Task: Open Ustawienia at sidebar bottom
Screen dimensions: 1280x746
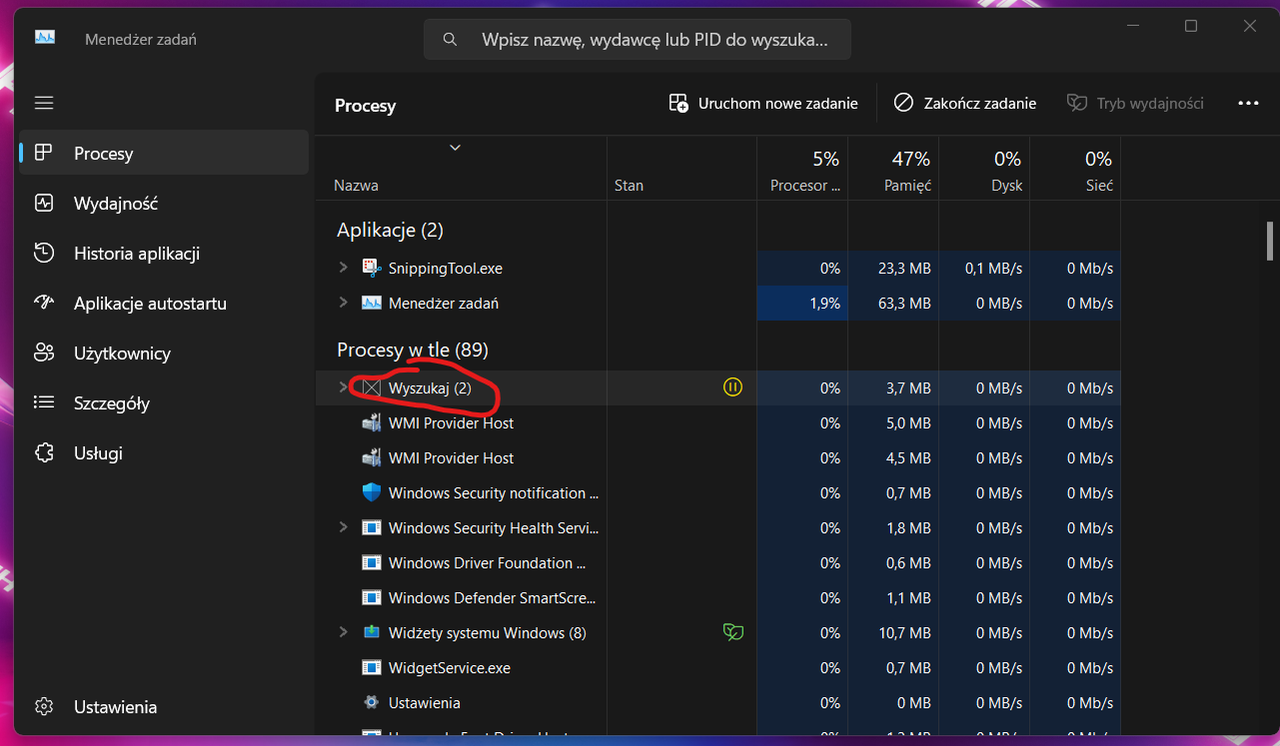Action: click(164, 707)
